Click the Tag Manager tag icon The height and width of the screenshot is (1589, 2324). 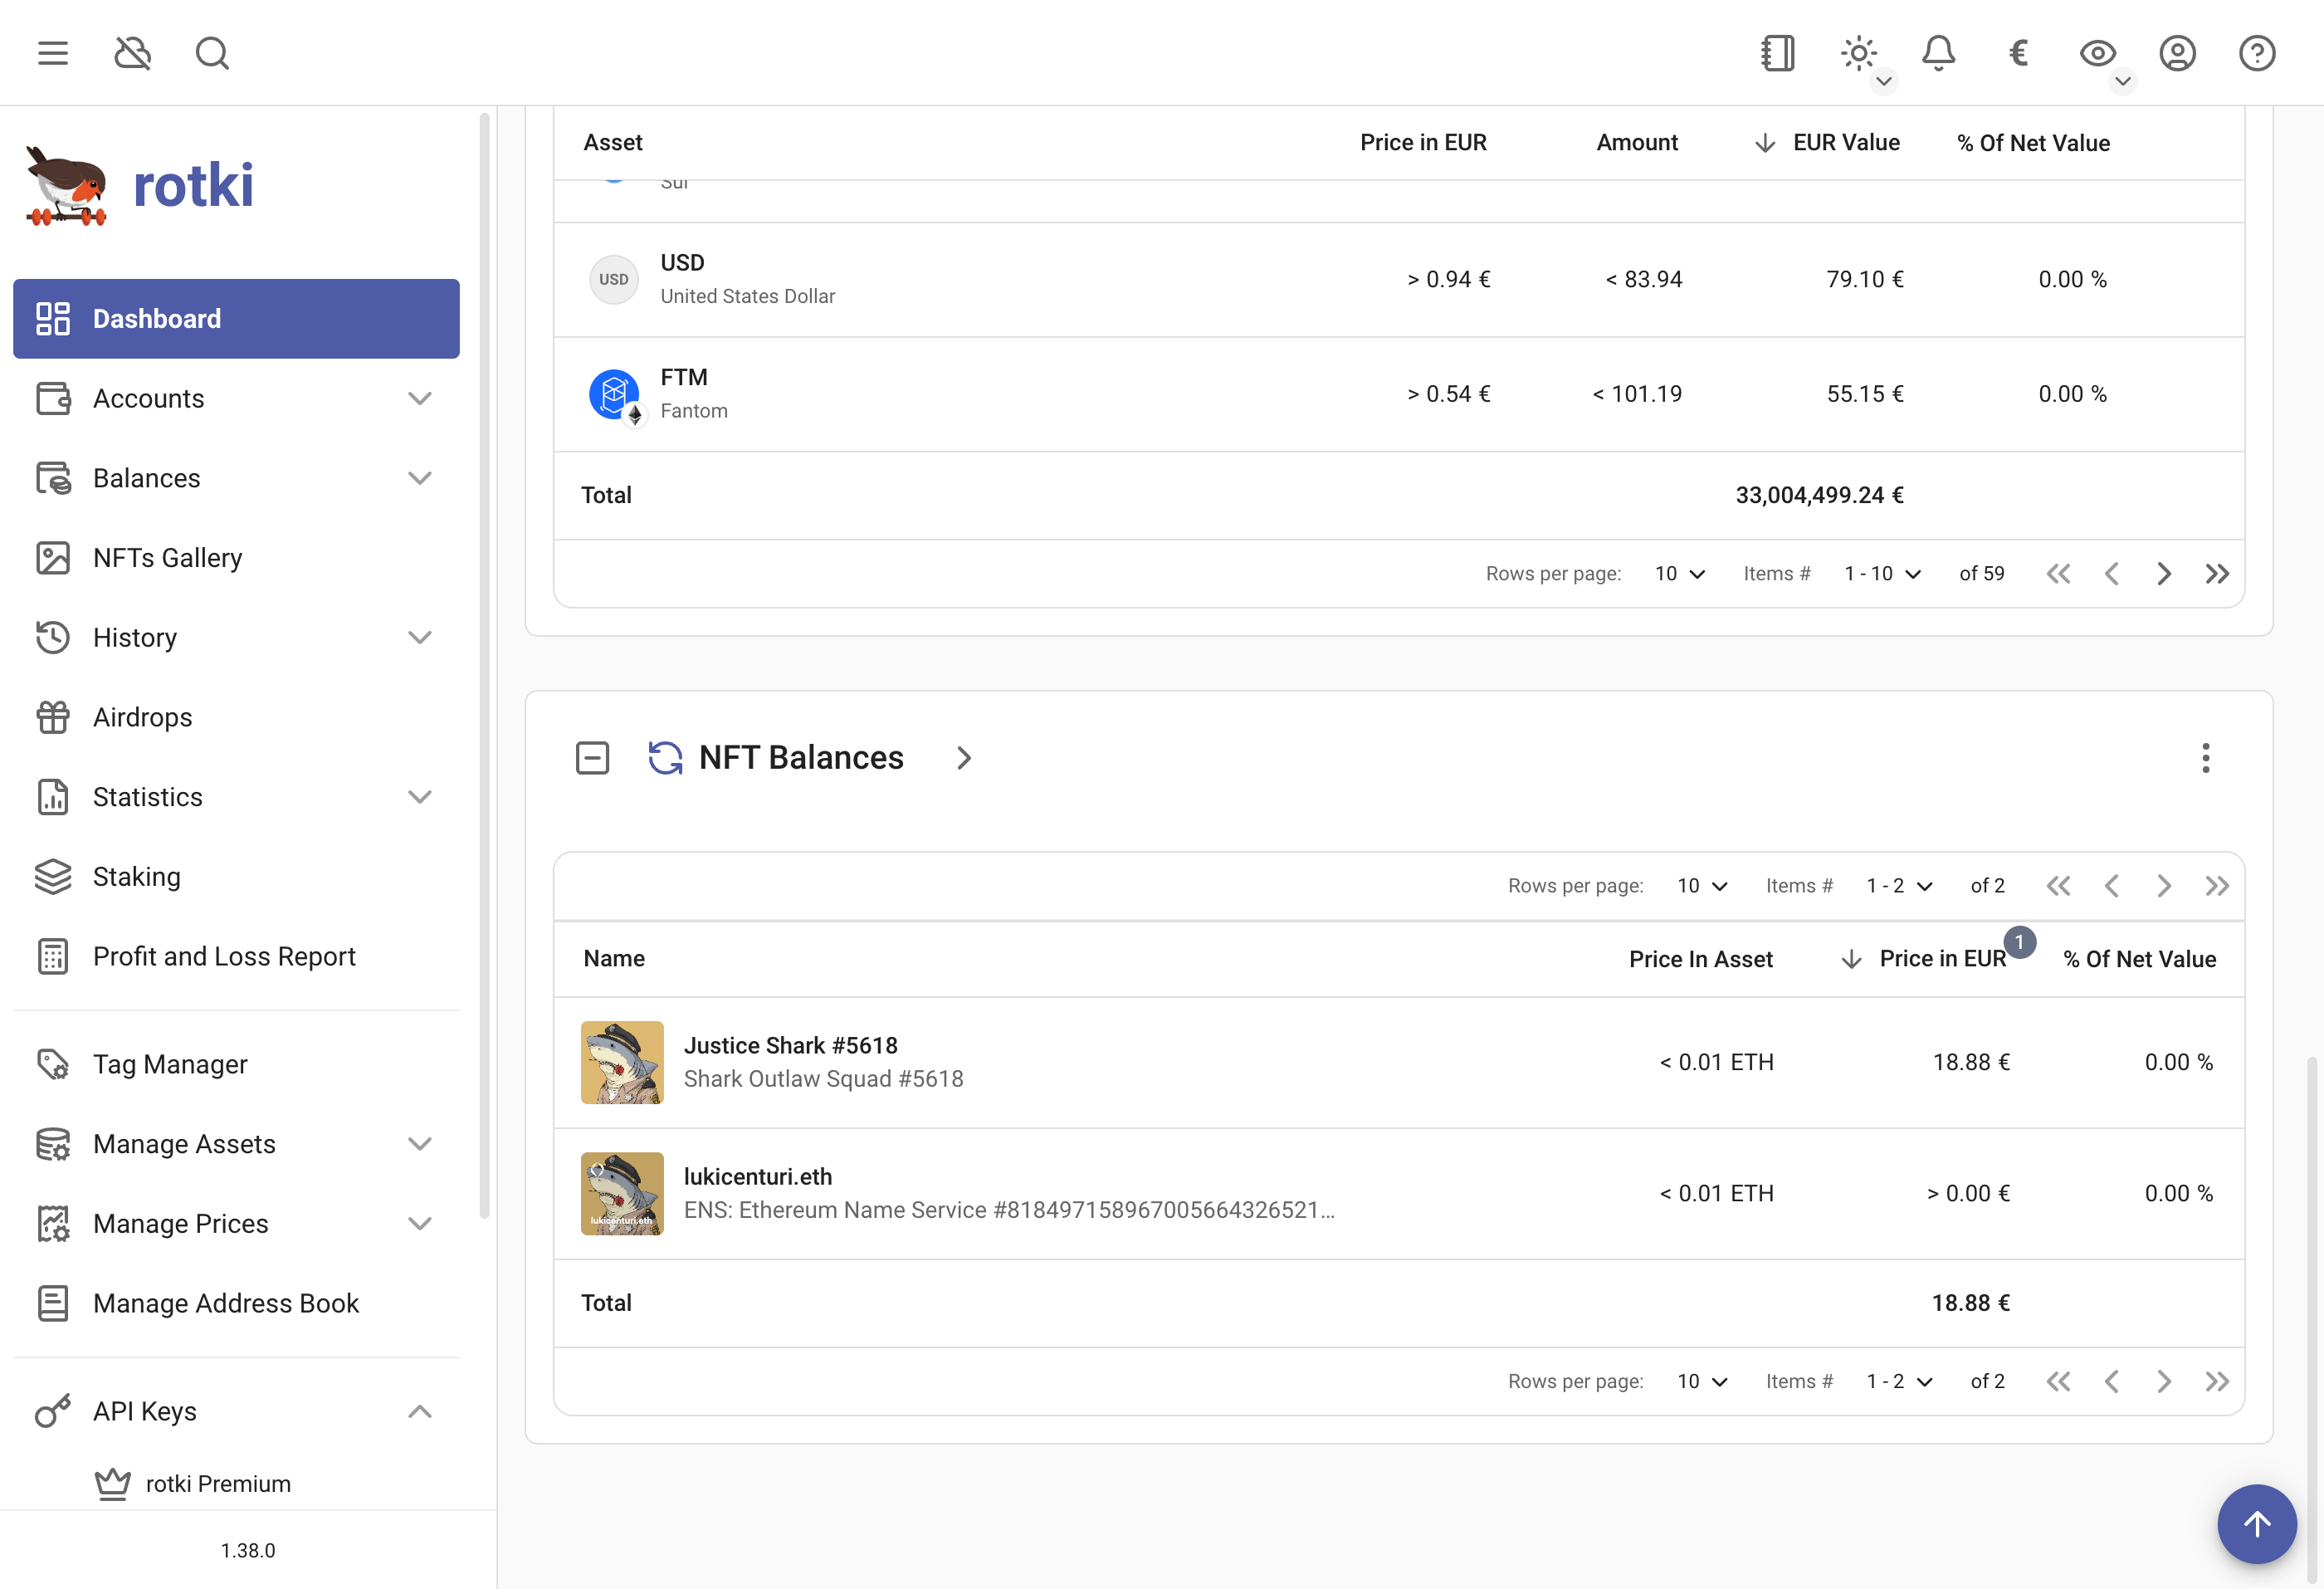click(x=53, y=1064)
